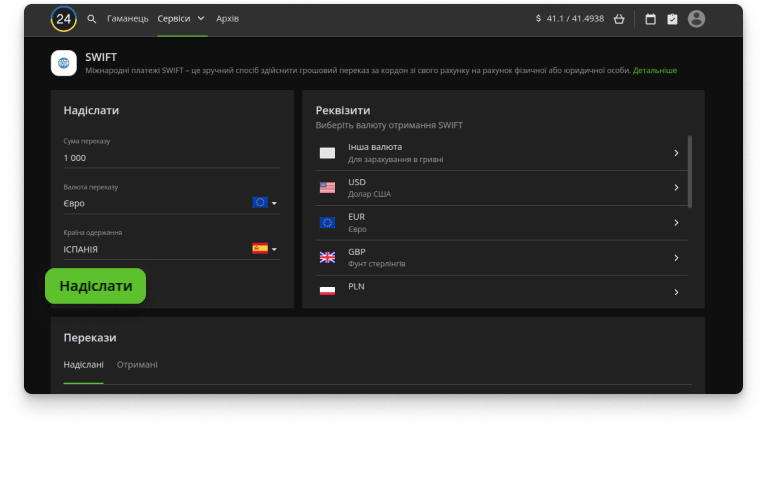The image size is (767, 498).
Task: Expand the ІСПАНІЯ country dropdown
Action: [265, 249]
